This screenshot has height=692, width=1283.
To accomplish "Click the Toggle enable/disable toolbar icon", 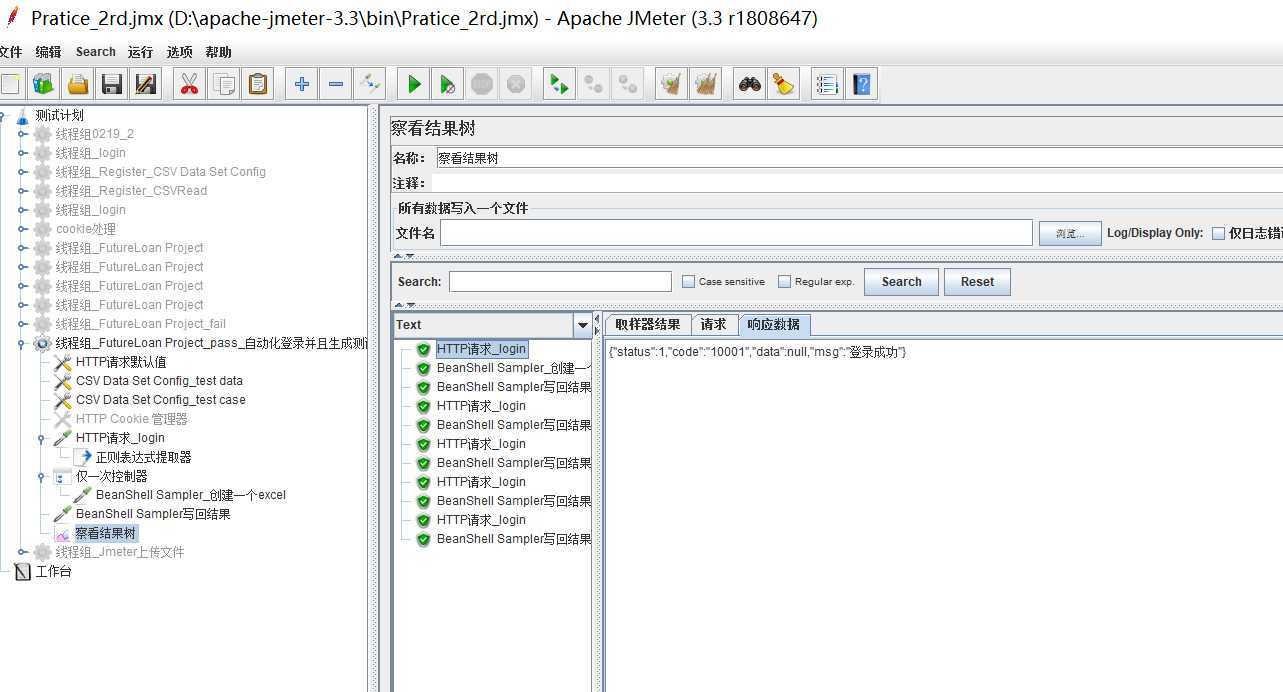I will (370, 84).
